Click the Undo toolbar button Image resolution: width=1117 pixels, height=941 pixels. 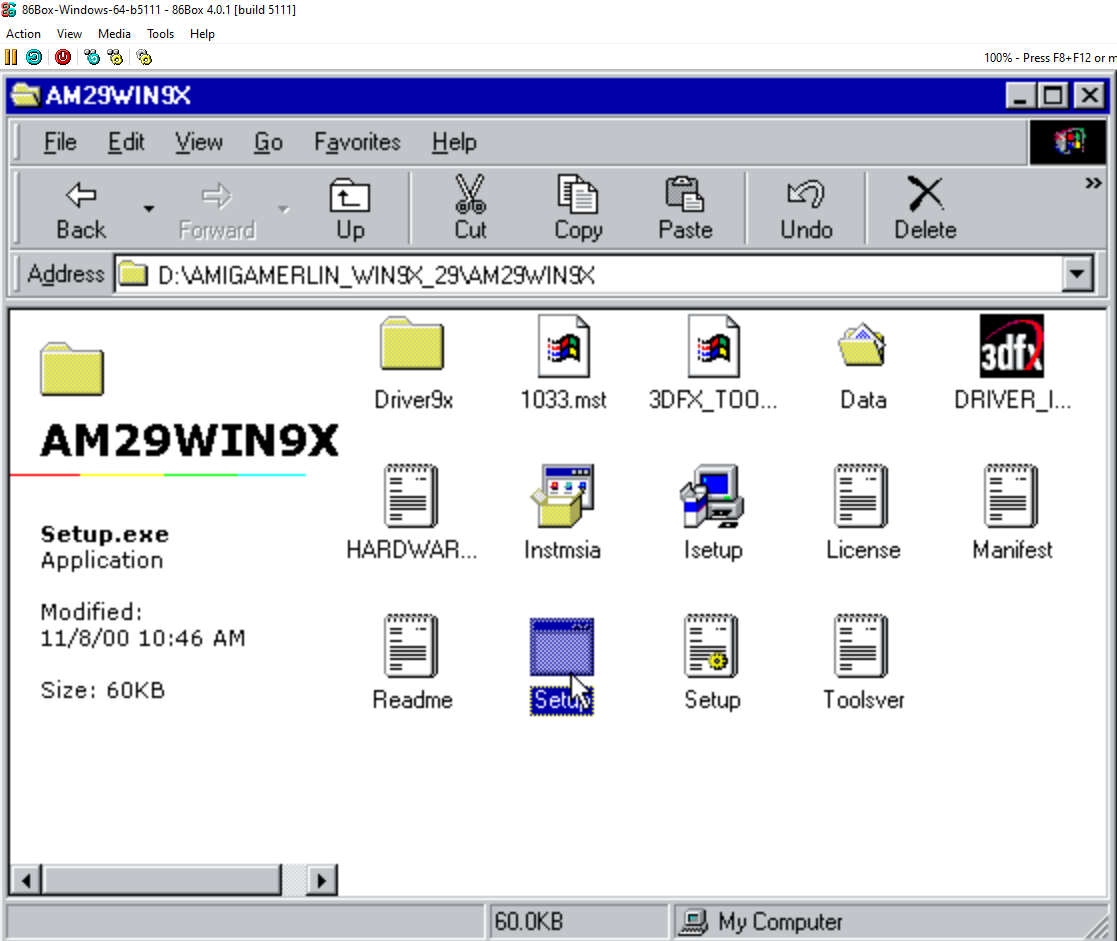coord(806,209)
